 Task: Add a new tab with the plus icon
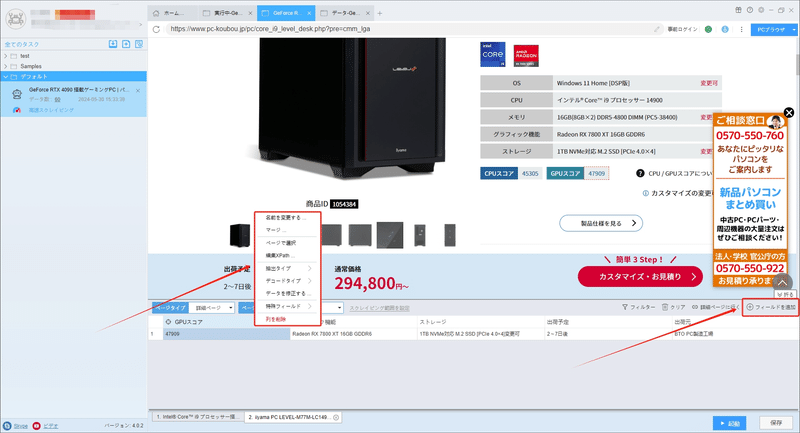click(x=380, y=13)
